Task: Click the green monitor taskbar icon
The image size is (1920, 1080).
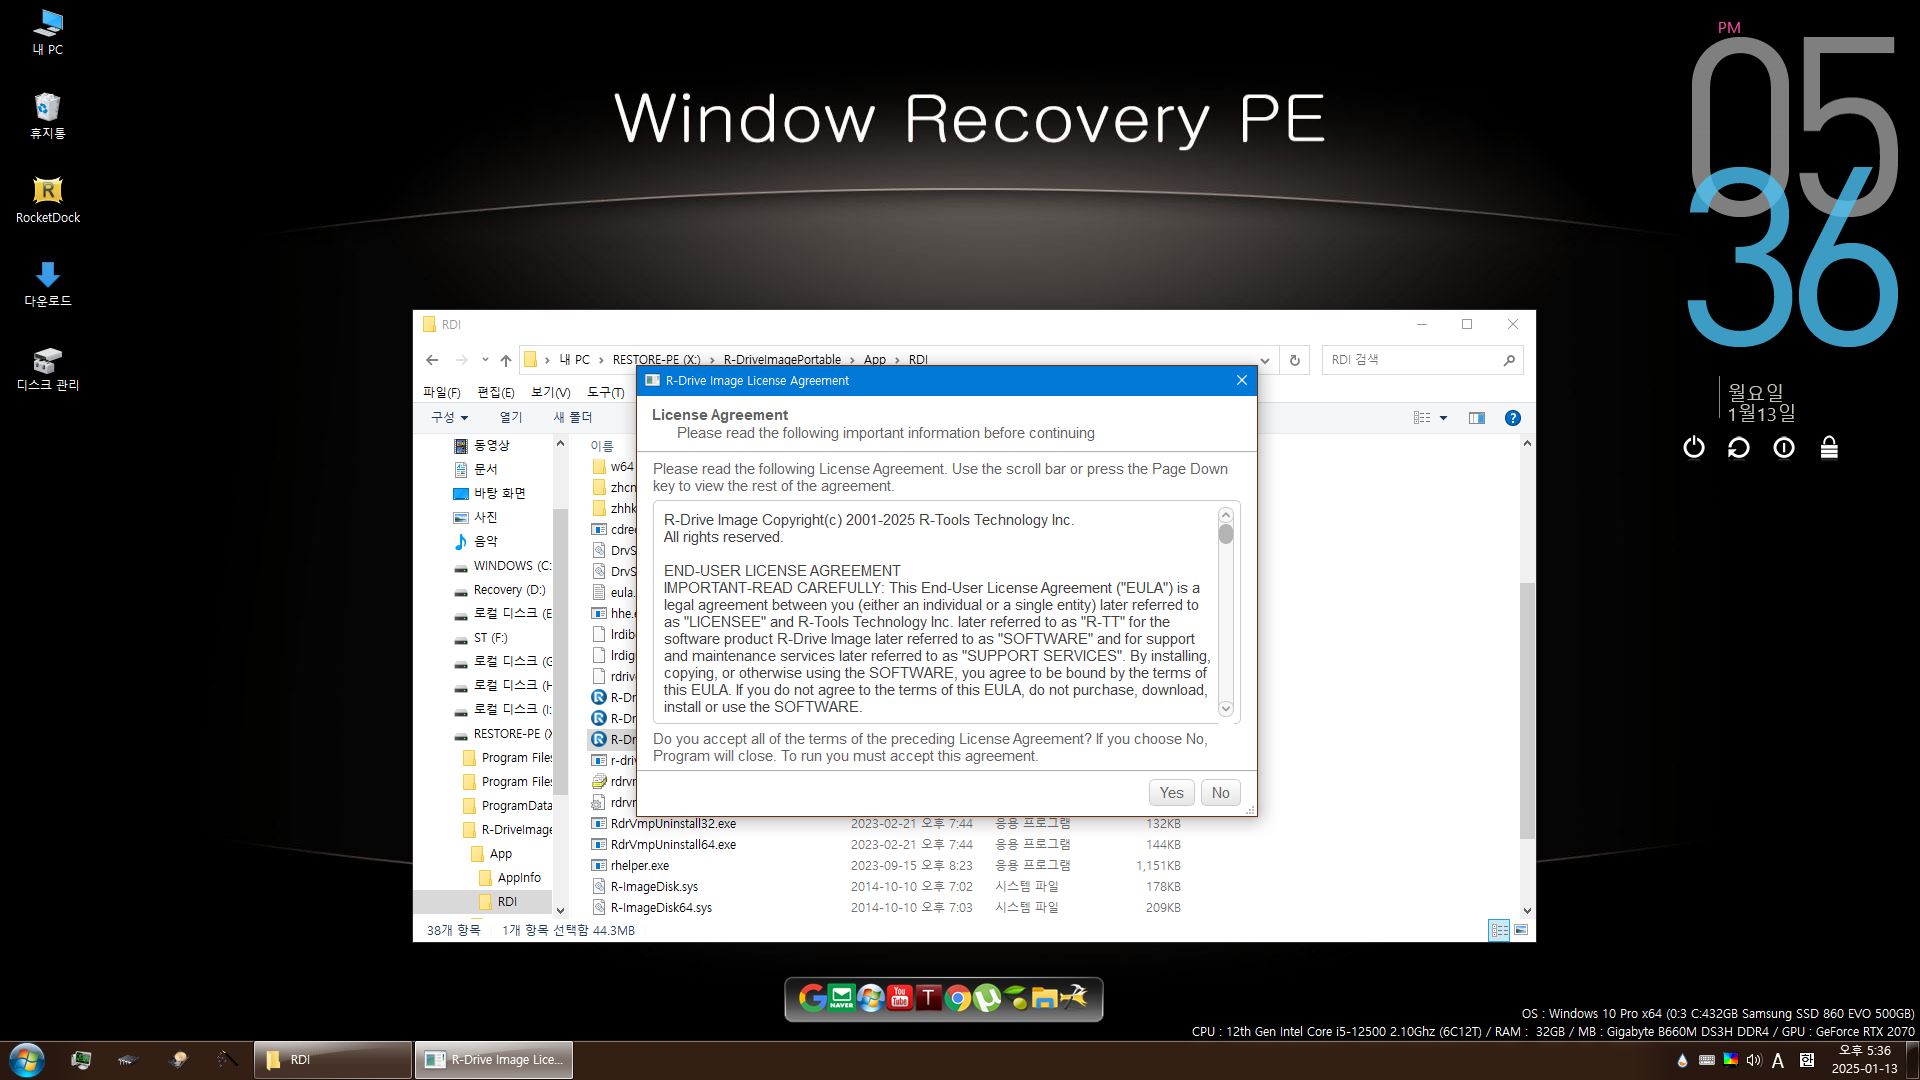Action: point(81,1059)
